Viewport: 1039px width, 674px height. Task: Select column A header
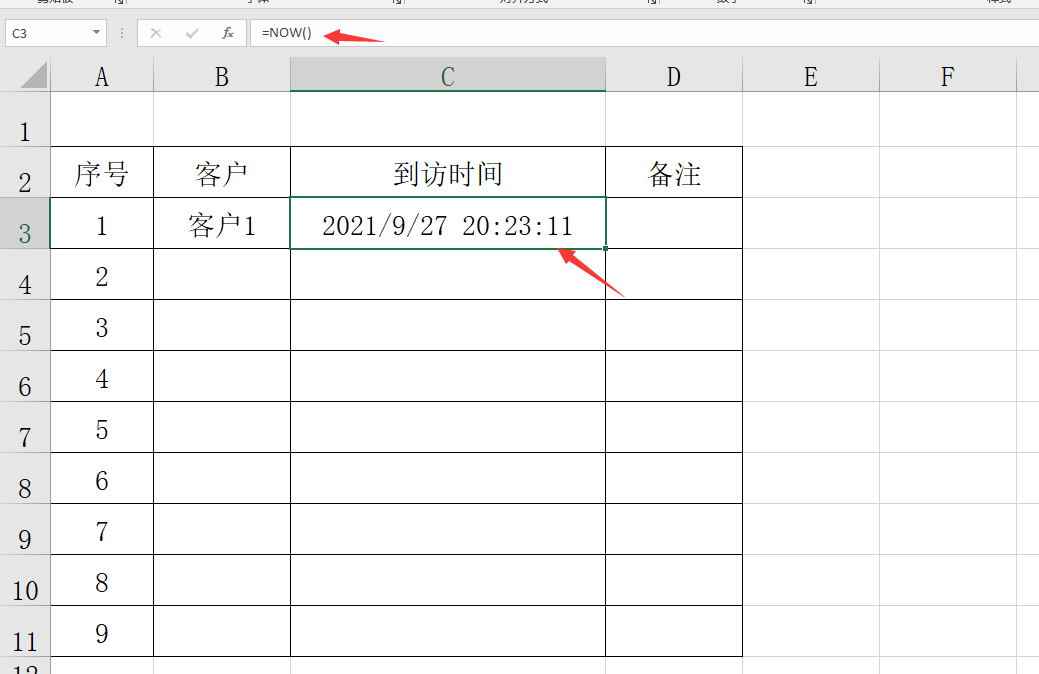(102, 75)
